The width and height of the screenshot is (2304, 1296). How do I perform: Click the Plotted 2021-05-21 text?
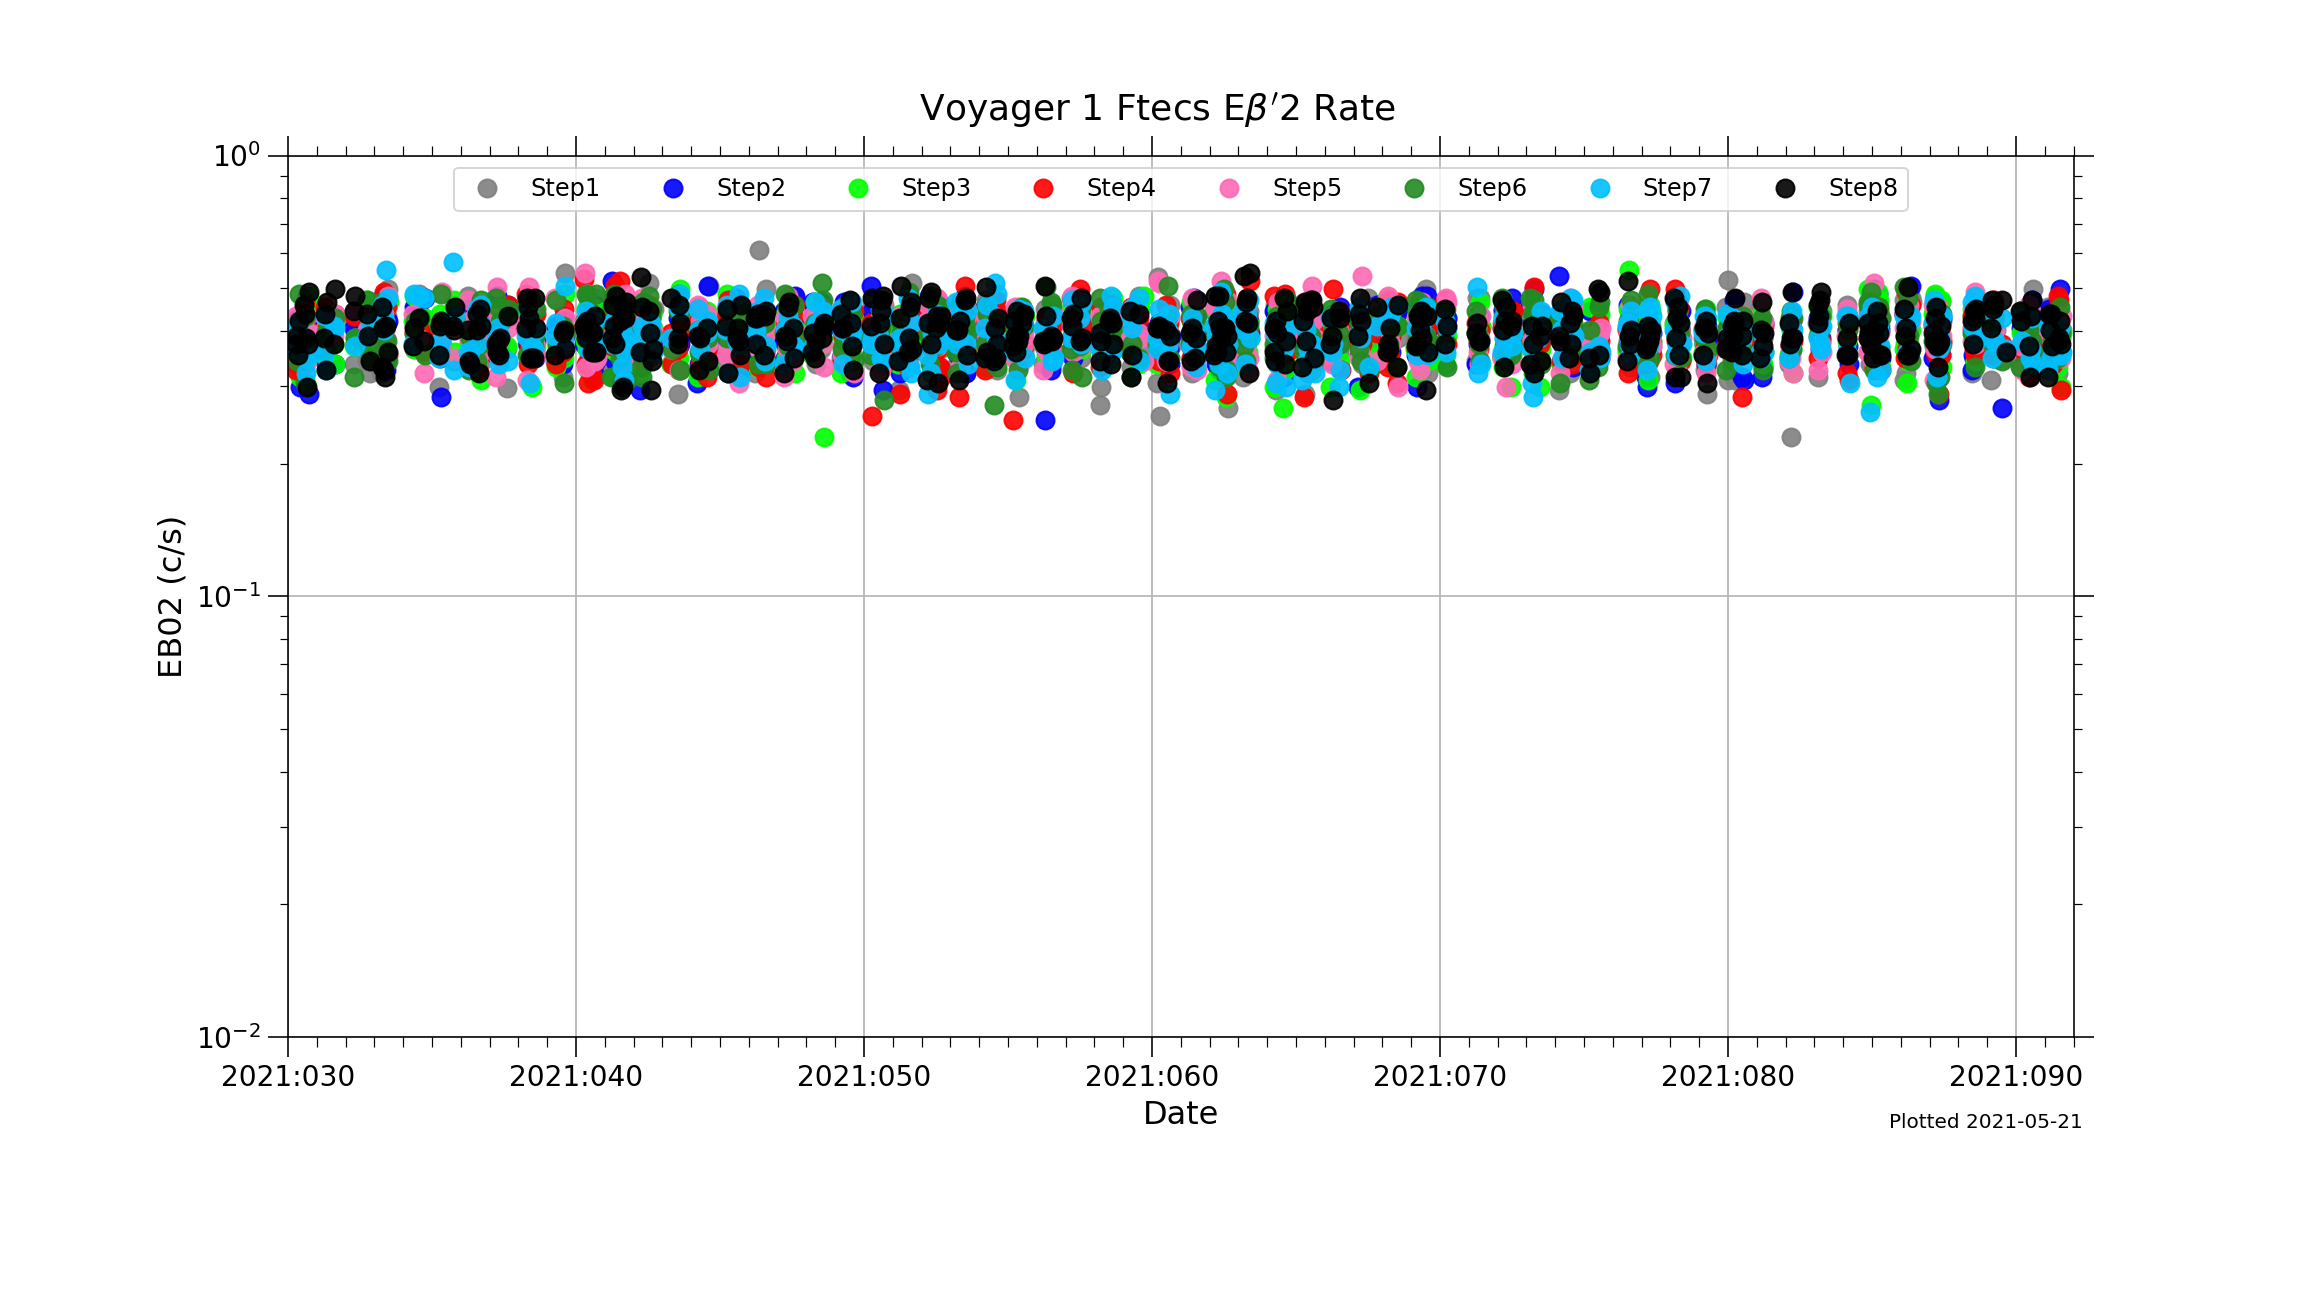[1984, 1122]
